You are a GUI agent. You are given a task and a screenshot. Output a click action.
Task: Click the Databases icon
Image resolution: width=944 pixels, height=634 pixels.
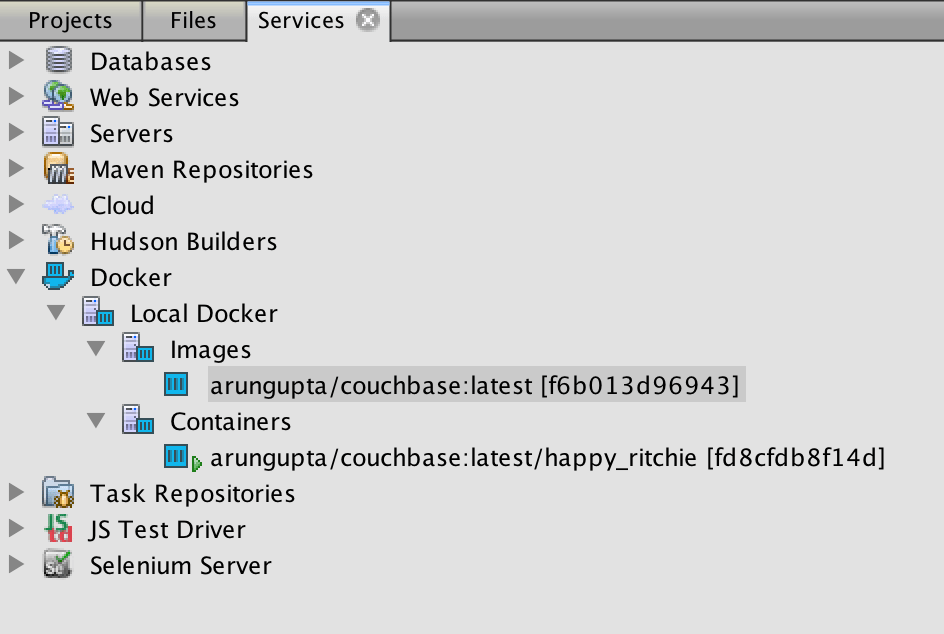point(57,61)
